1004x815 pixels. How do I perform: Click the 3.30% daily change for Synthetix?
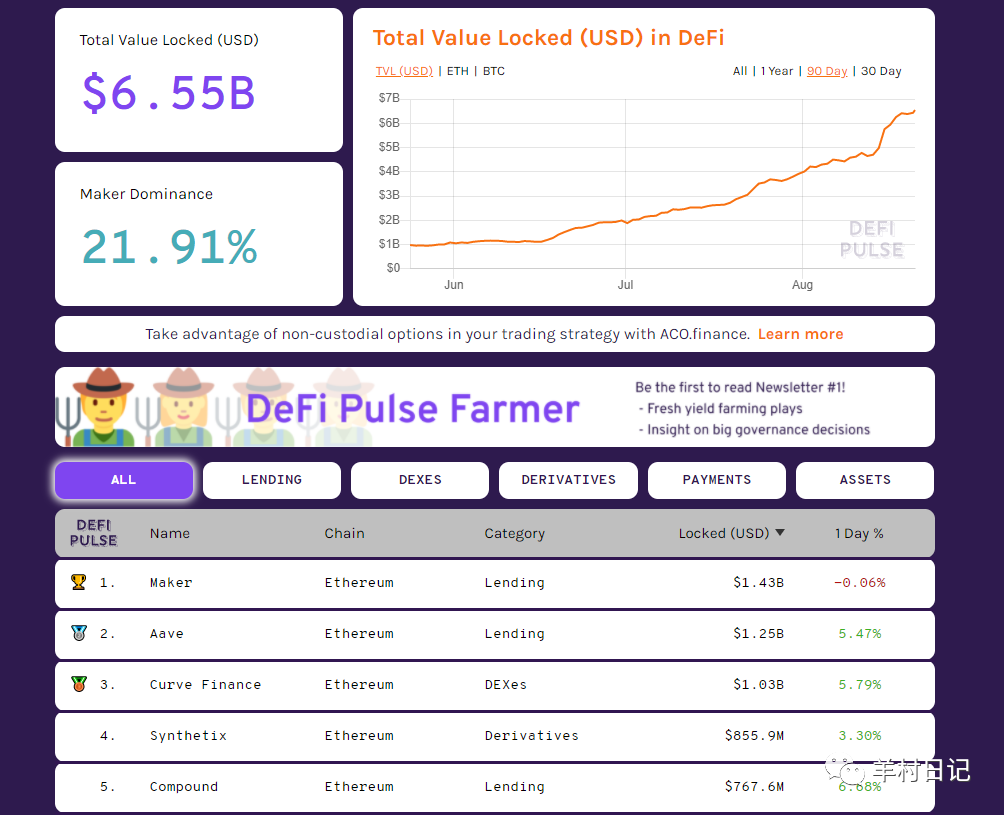click(860, 736)
